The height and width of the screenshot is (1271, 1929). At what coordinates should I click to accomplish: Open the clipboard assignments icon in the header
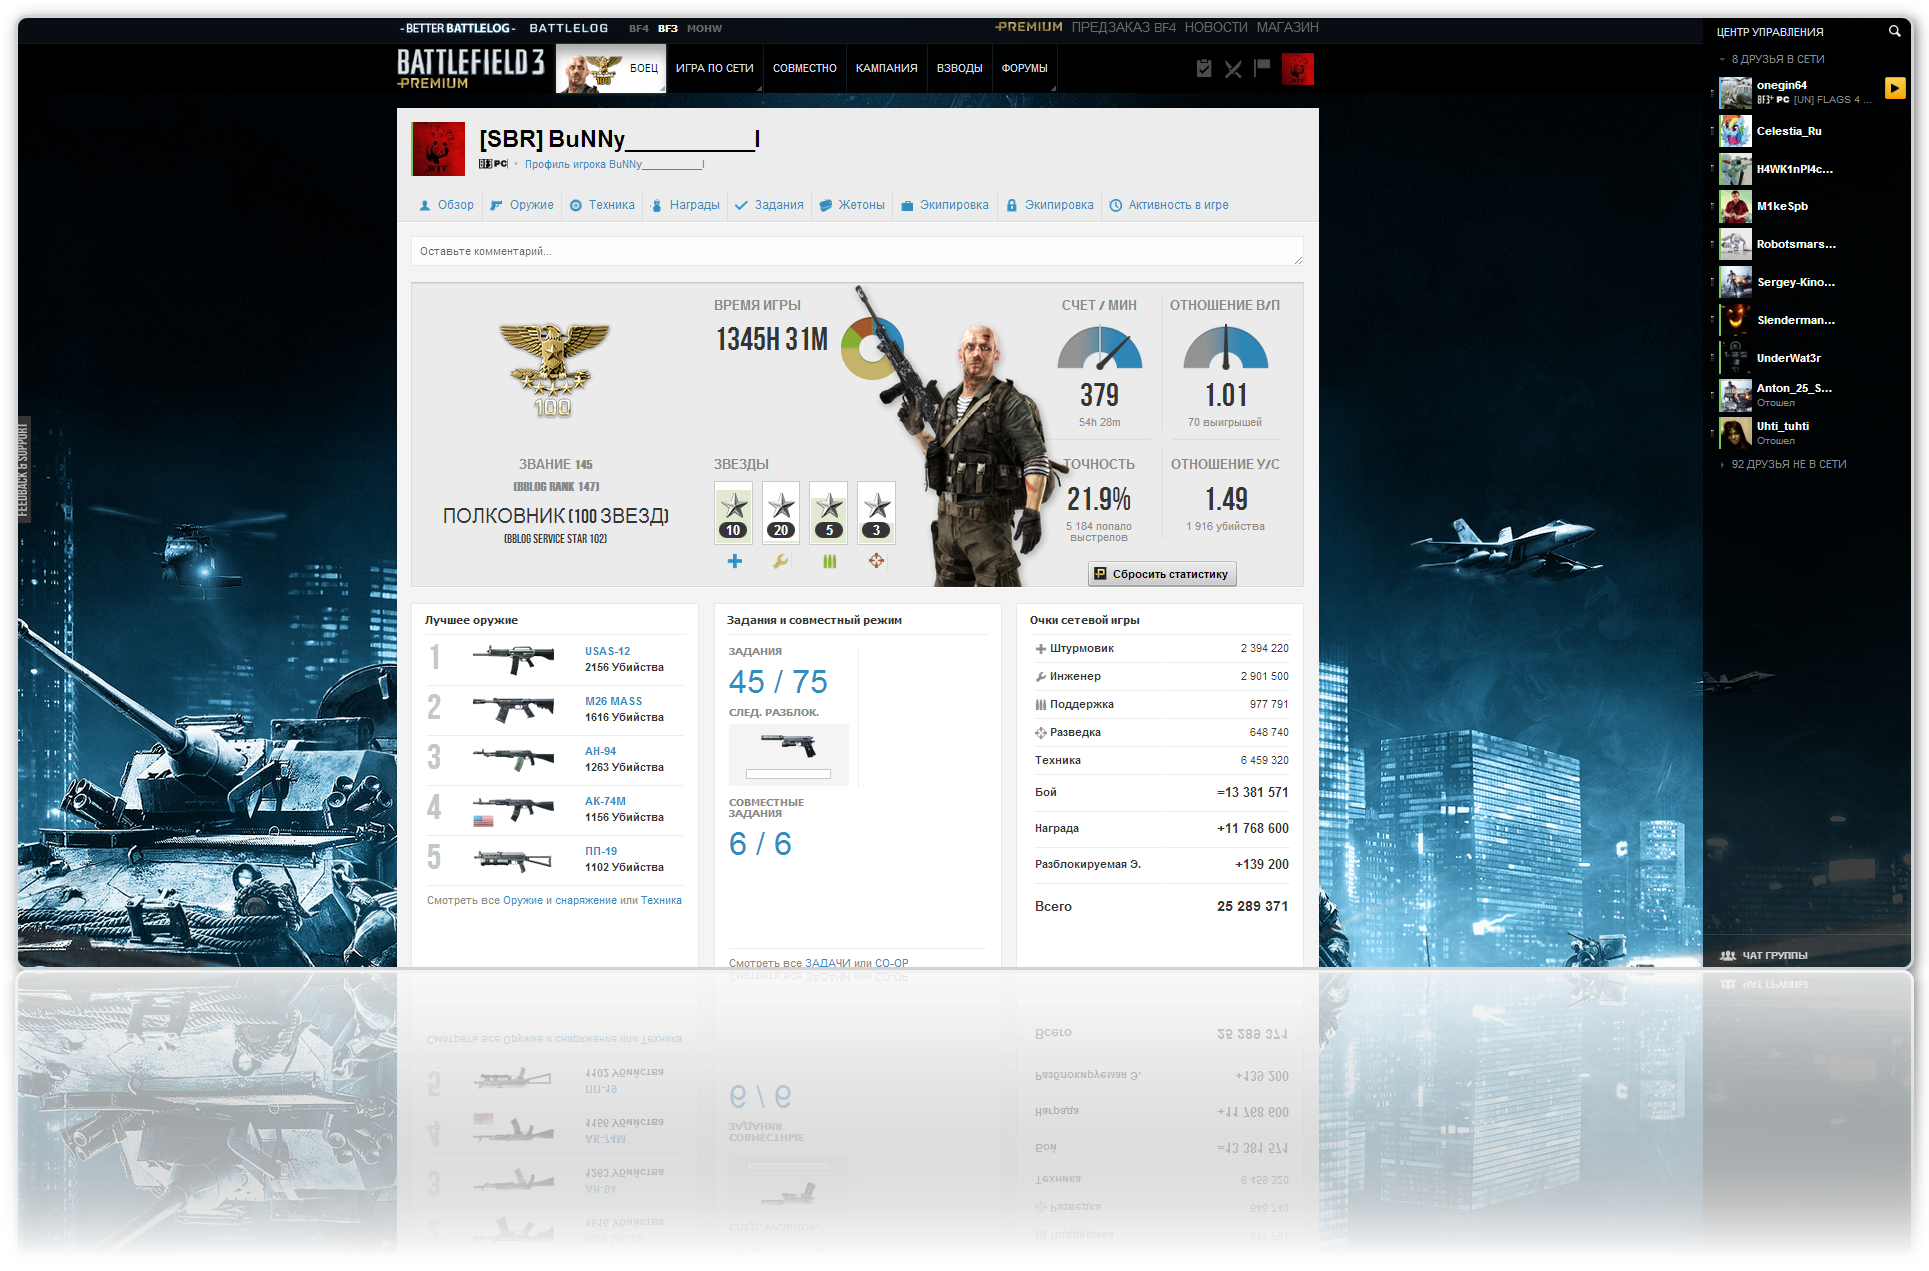tap(1204, 68)
